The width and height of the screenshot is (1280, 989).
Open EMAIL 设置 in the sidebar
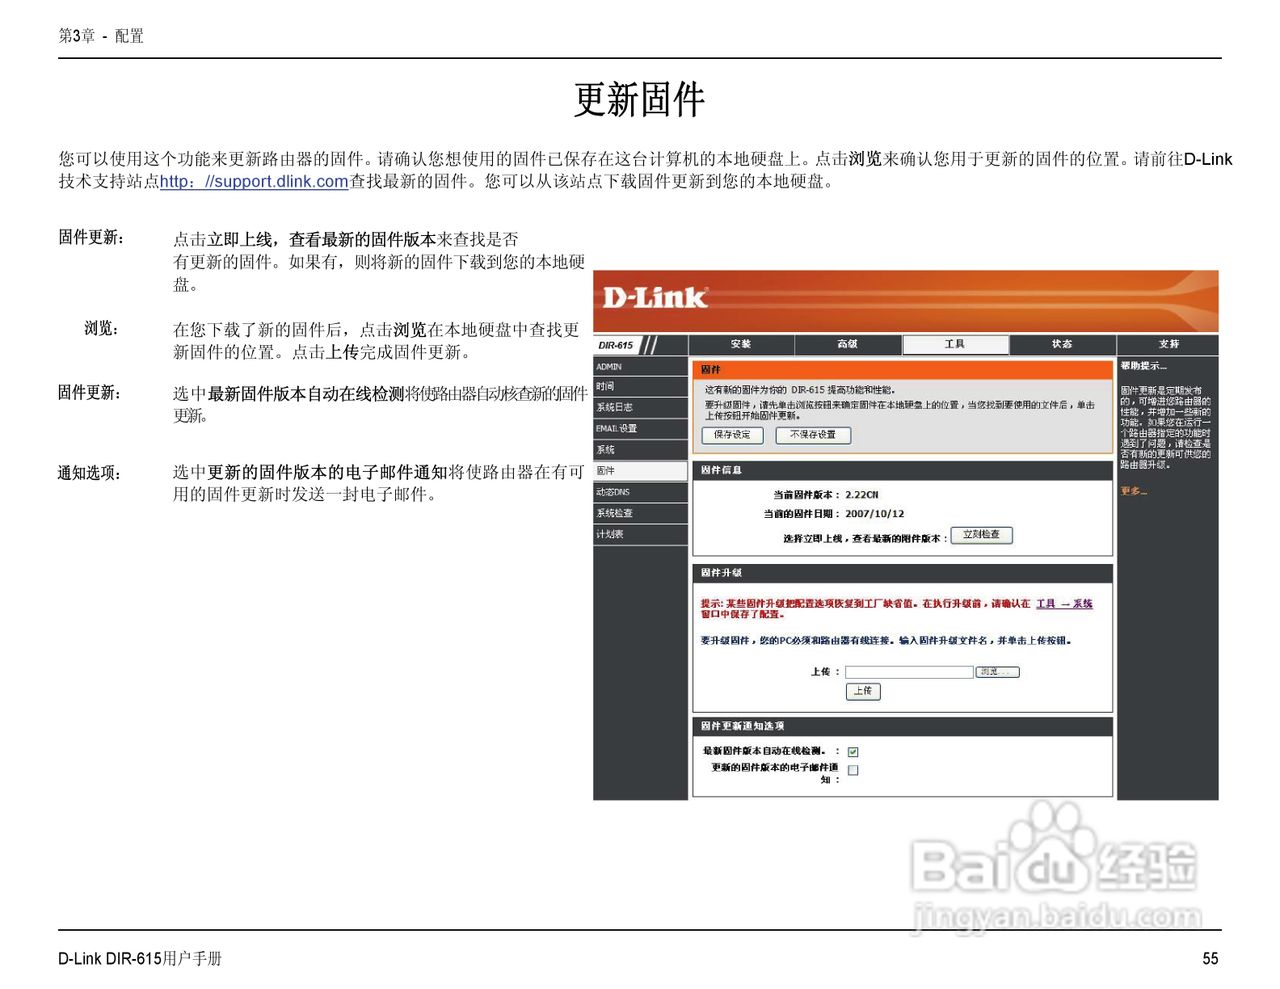click(640, 428)
